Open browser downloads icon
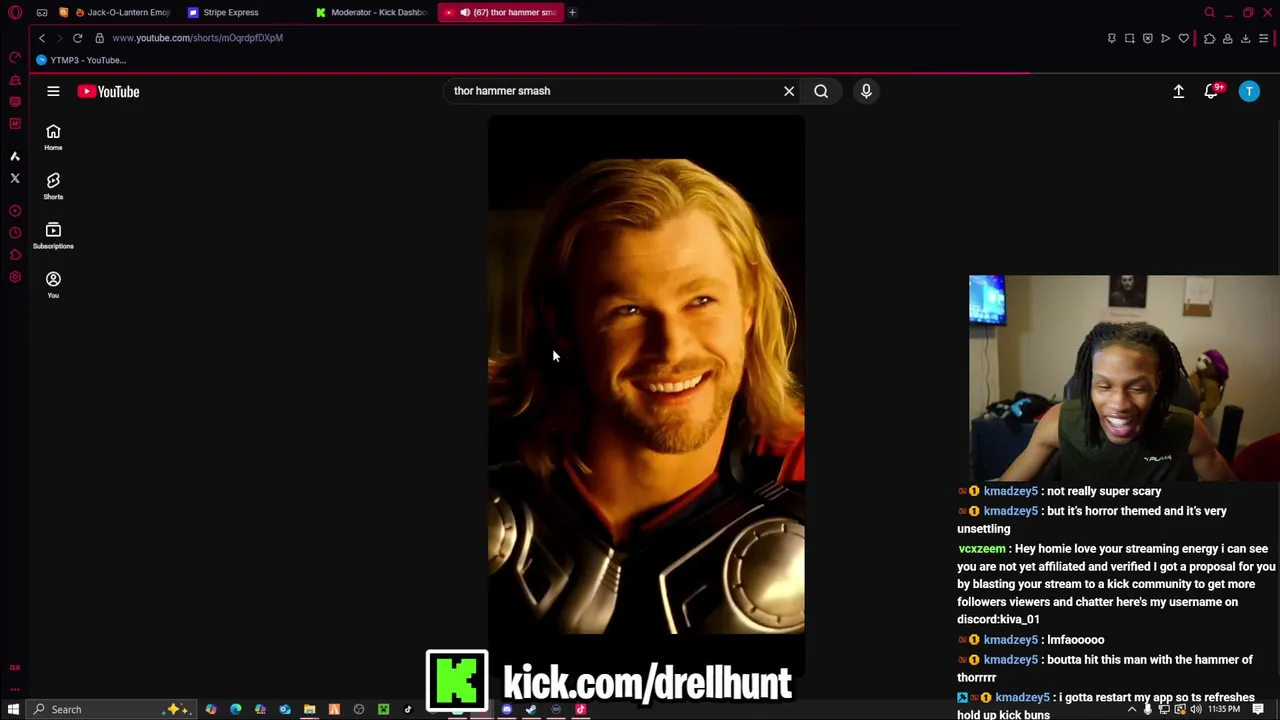The image size is (1280, 720). tap(1245, 38)
